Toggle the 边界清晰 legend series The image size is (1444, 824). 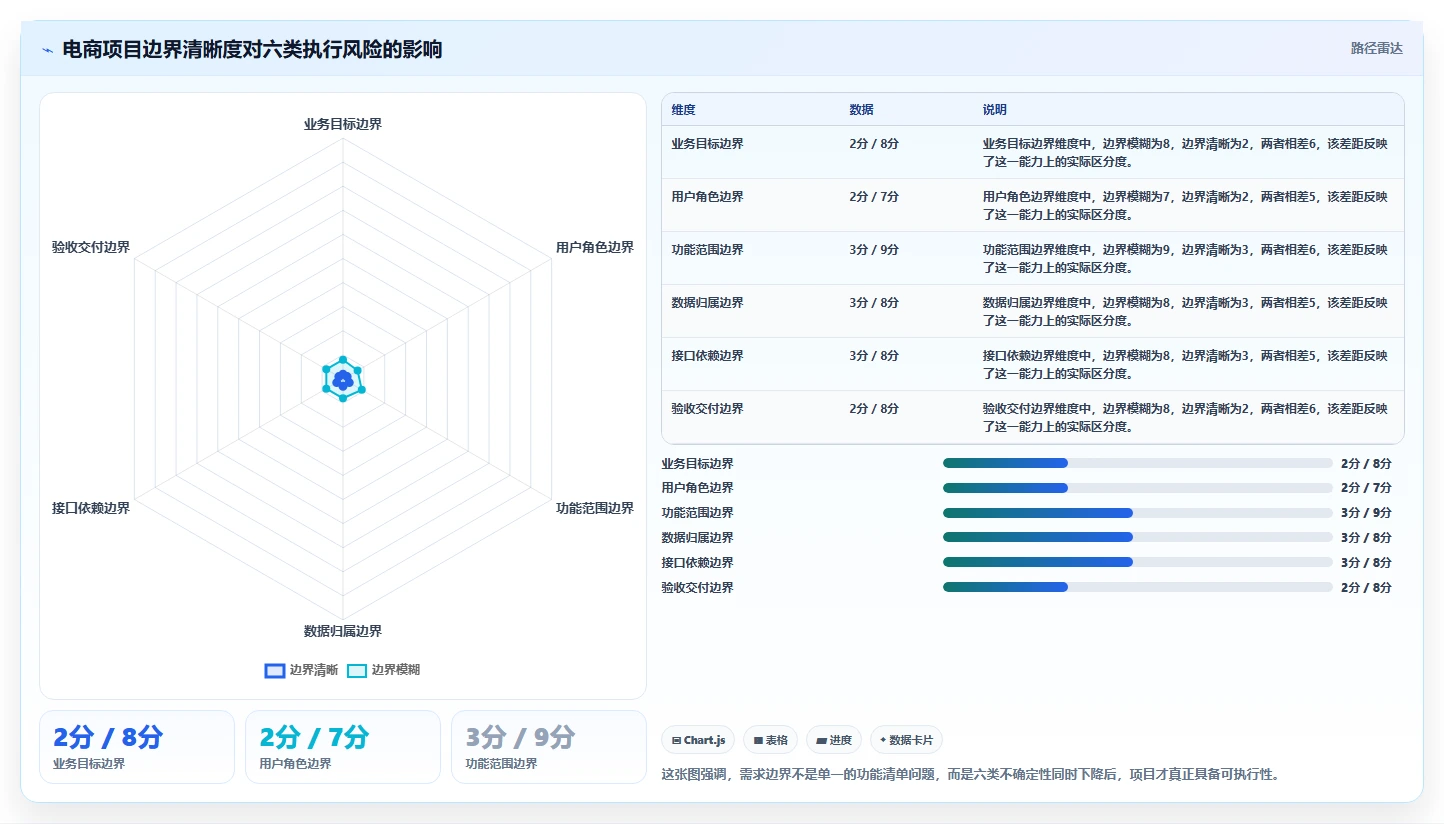(301, 670)
